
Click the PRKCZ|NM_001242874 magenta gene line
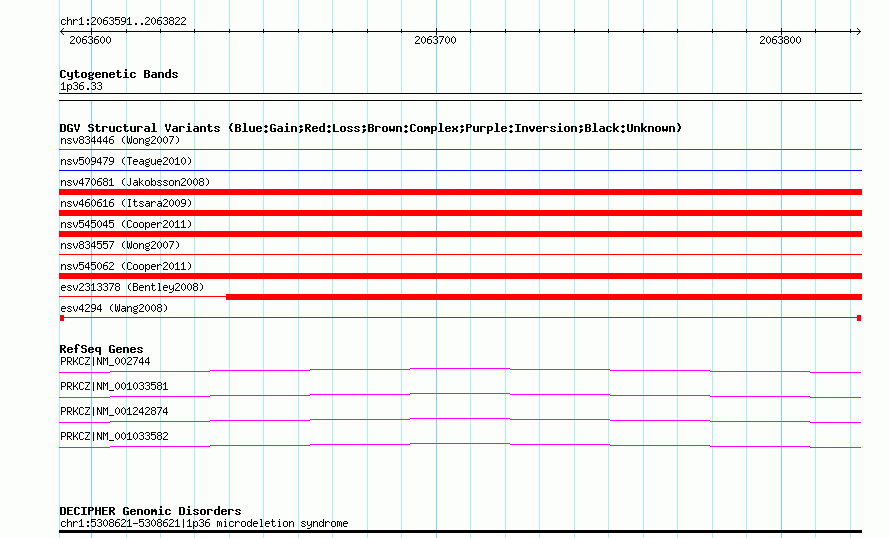pyautogui.click(x=460, y=421)
